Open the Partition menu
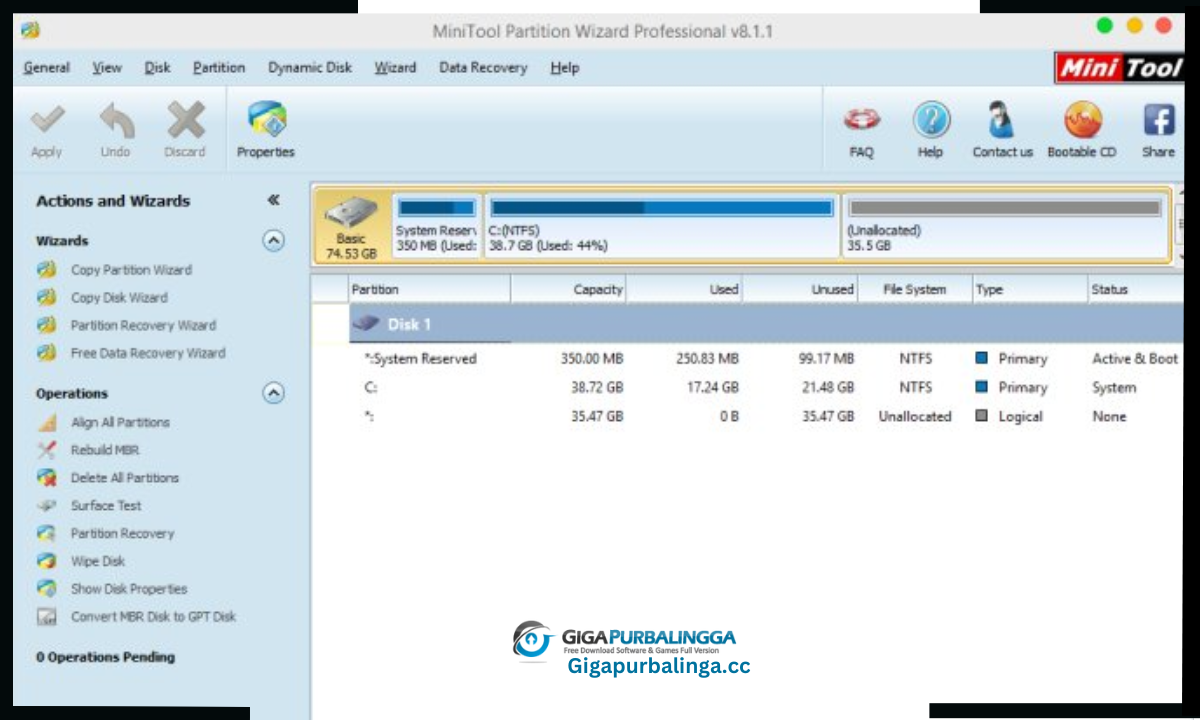 [219, 68]
